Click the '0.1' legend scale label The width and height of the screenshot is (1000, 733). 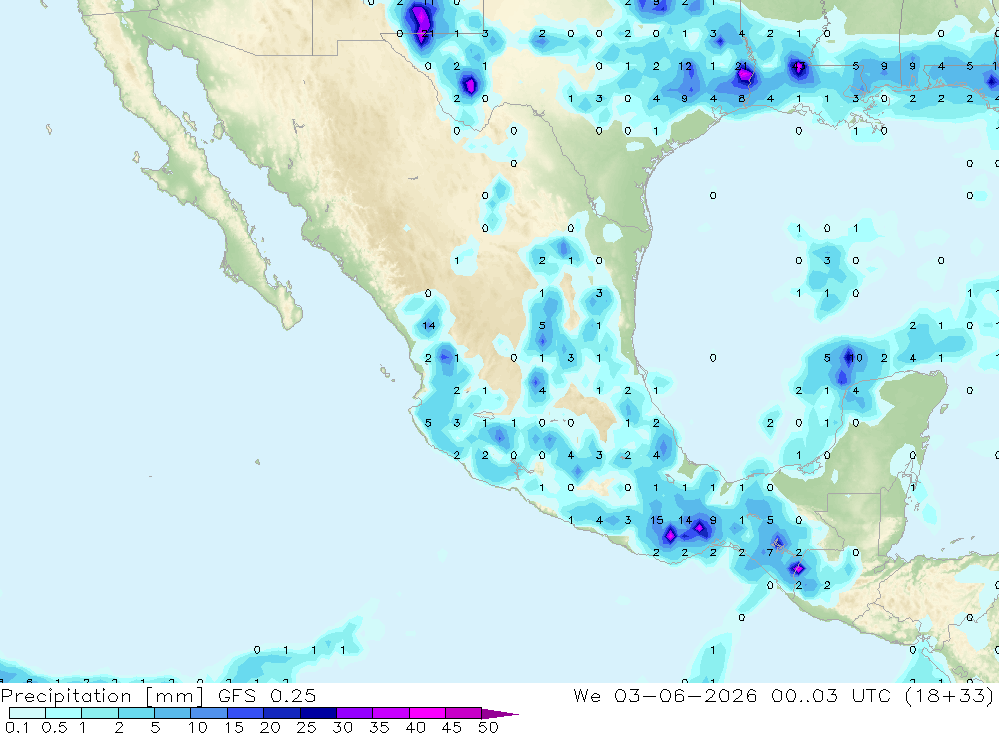tap(17, 727)
